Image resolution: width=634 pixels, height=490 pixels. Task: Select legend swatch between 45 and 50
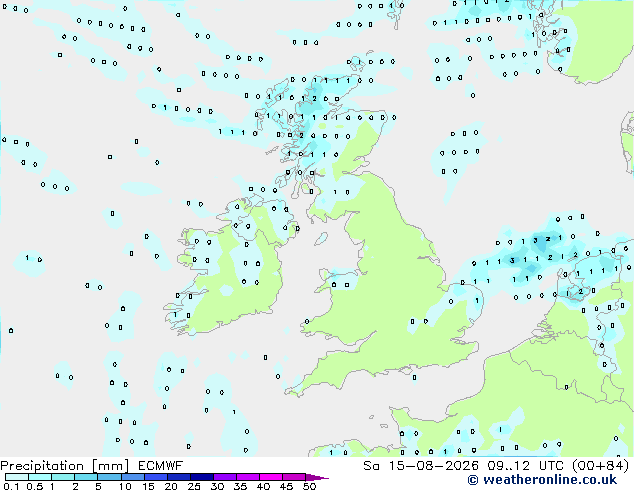tap(294, 477)
